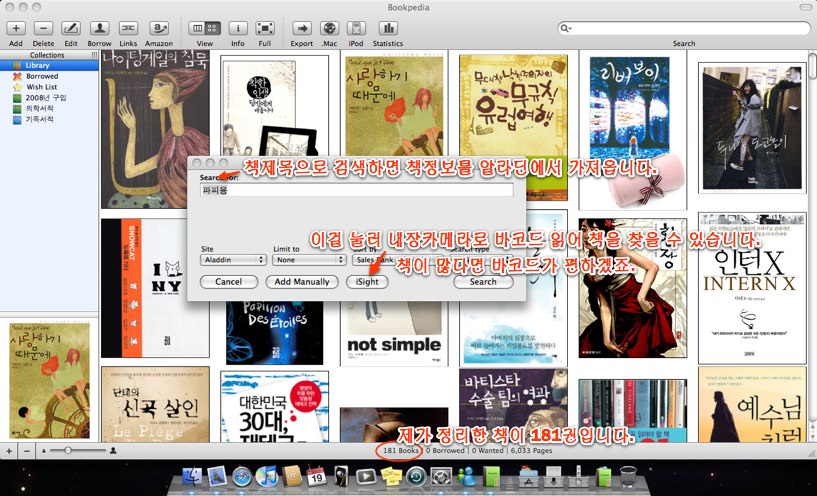This screenshot has width=817, height=496.
Task: Click the Search button in dialog
Action: 483,281
